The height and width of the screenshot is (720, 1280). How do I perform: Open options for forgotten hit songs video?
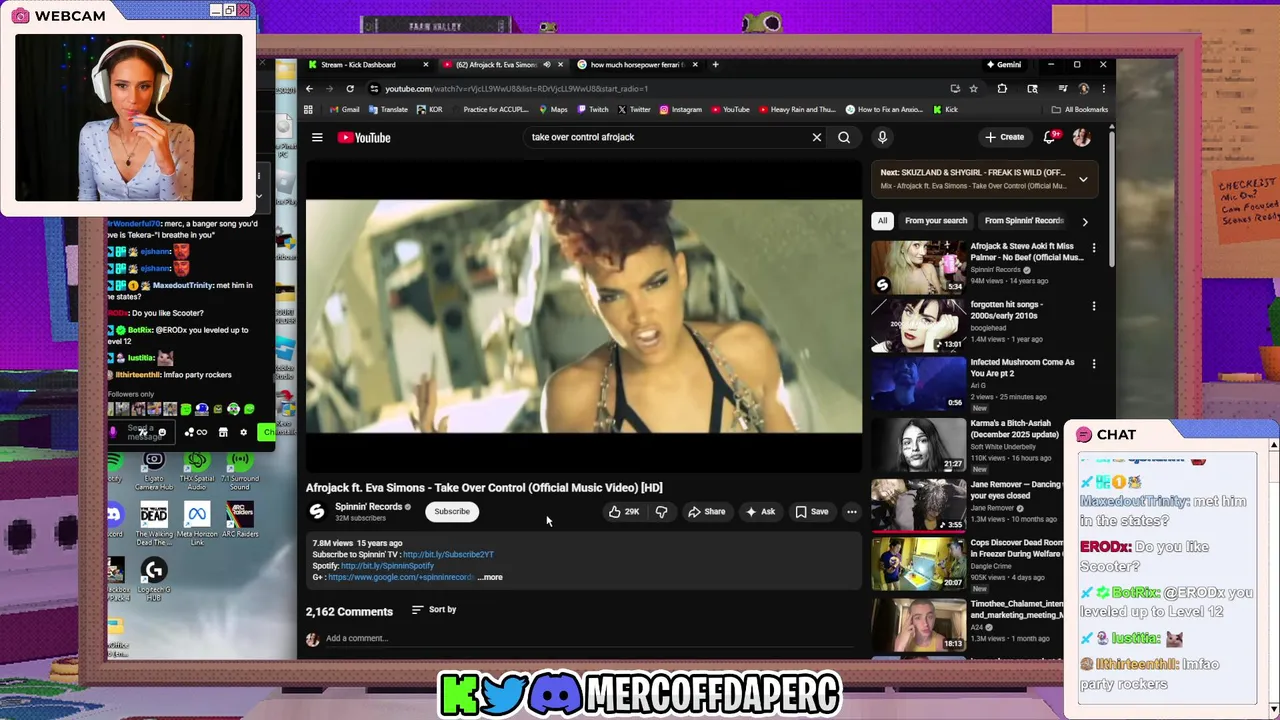click(1094, 306)
